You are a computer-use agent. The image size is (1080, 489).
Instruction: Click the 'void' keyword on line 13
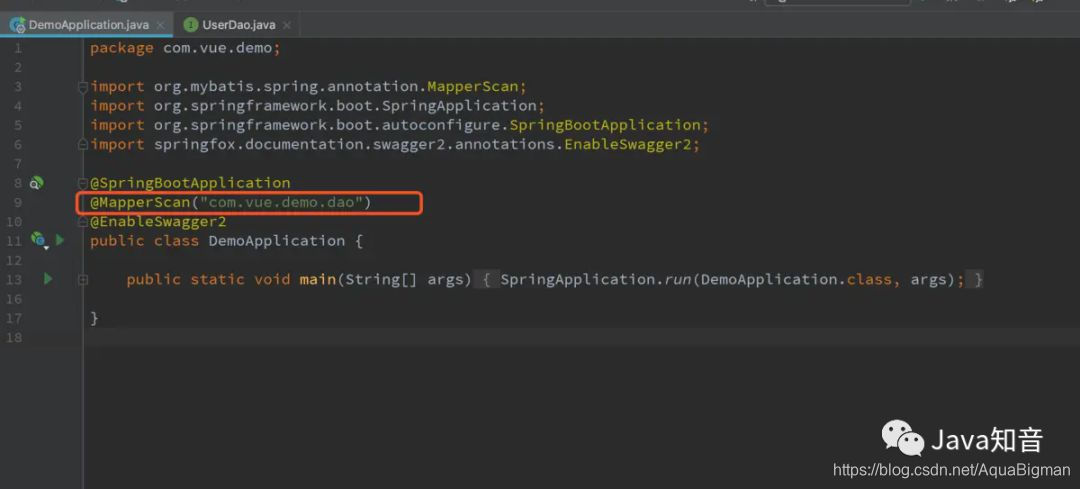(x=272, y=280)
